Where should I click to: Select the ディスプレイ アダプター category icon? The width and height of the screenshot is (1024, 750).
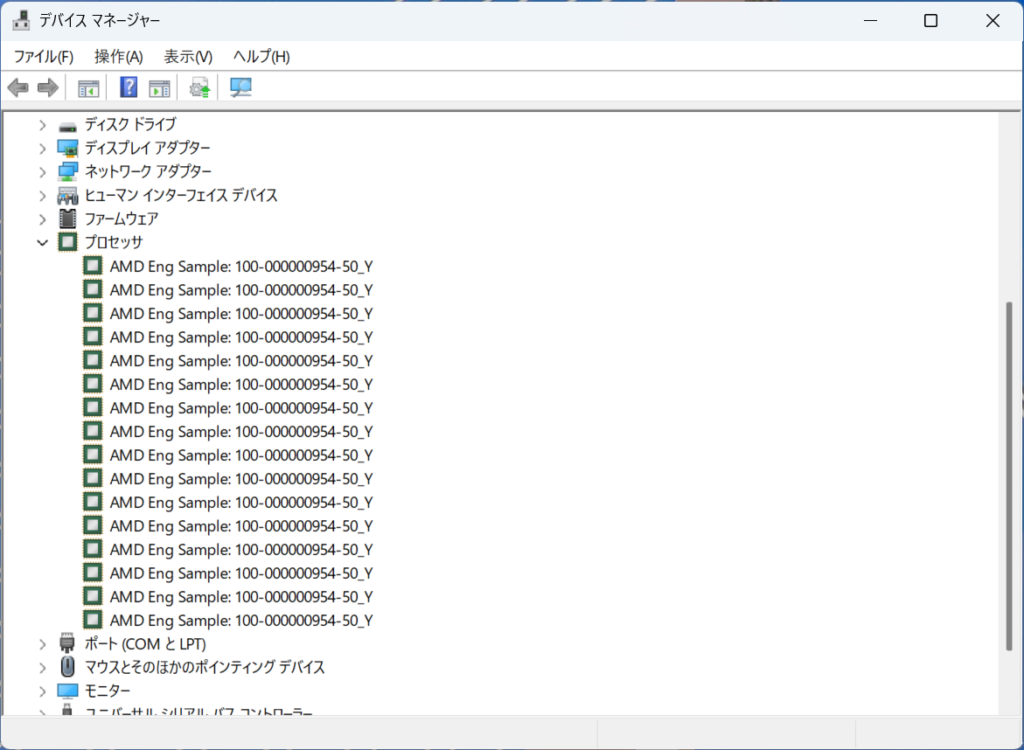[67, 148]
